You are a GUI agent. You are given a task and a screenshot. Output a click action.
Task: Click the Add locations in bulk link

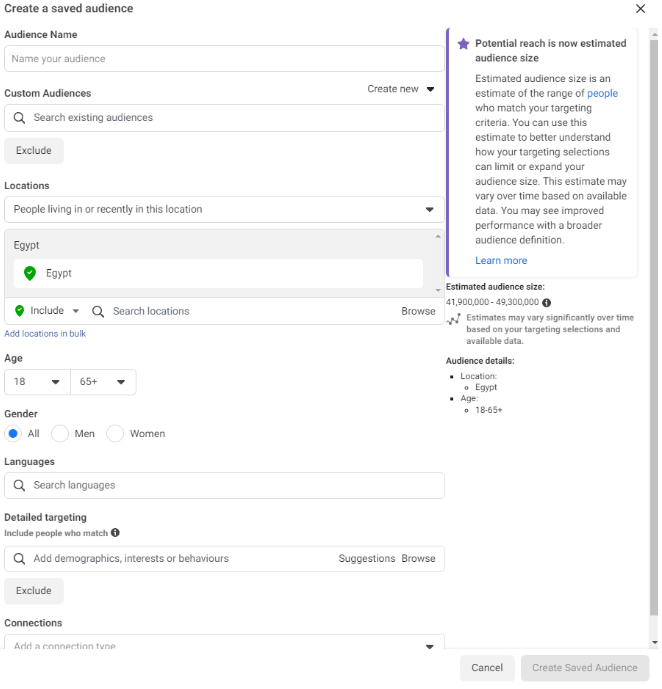[x=45, y=334]
